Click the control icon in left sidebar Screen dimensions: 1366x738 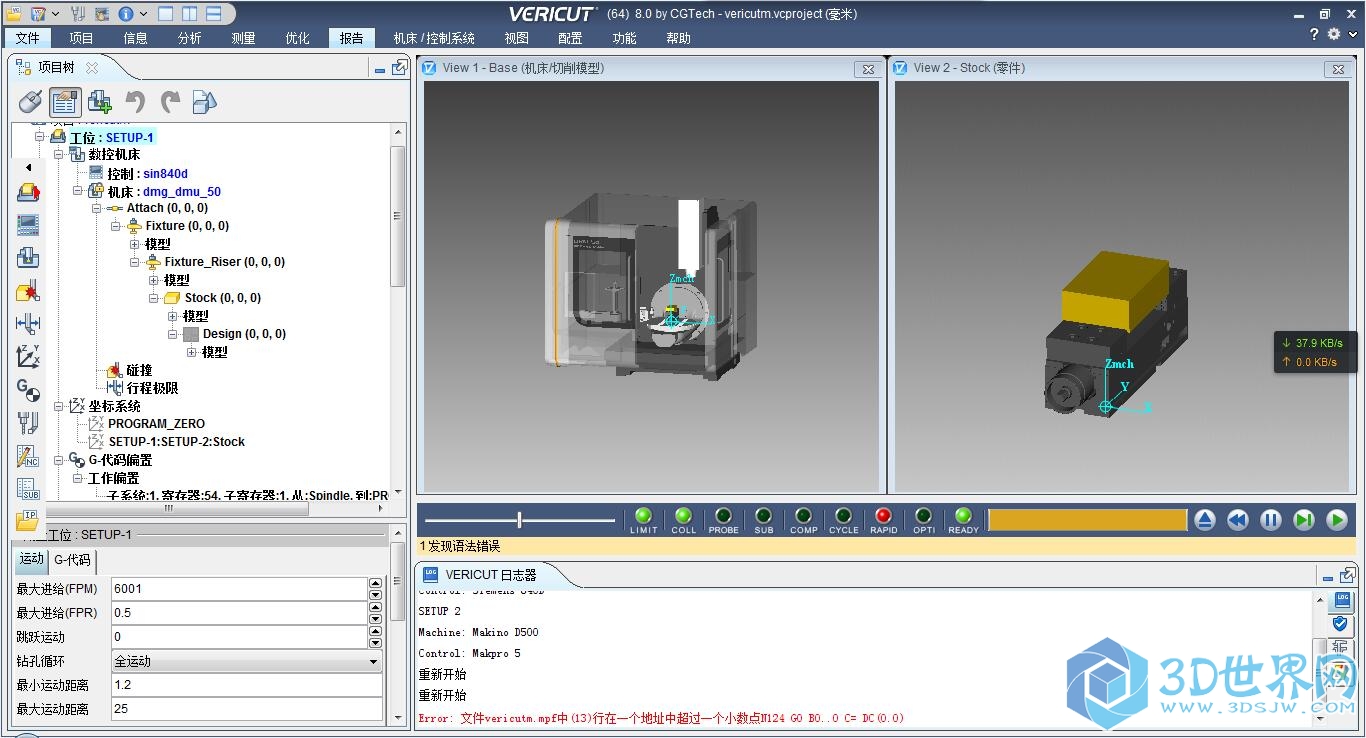point(28,226)
